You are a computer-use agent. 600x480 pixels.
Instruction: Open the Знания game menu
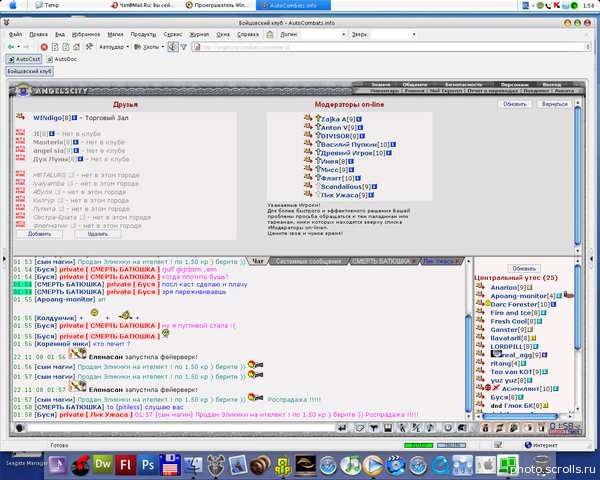[381, 84]
